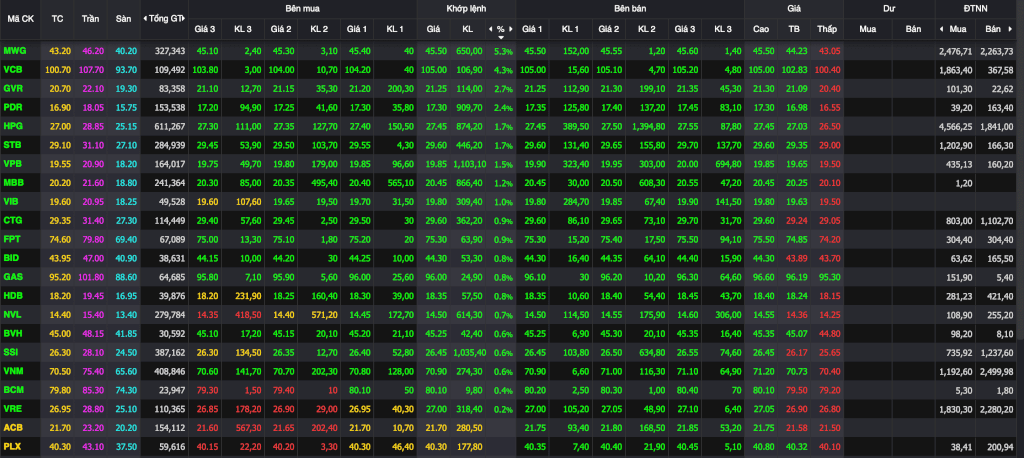The image size is (1024, 458).
Task: Click the ĐTNN group header
Action: point(976,8)
